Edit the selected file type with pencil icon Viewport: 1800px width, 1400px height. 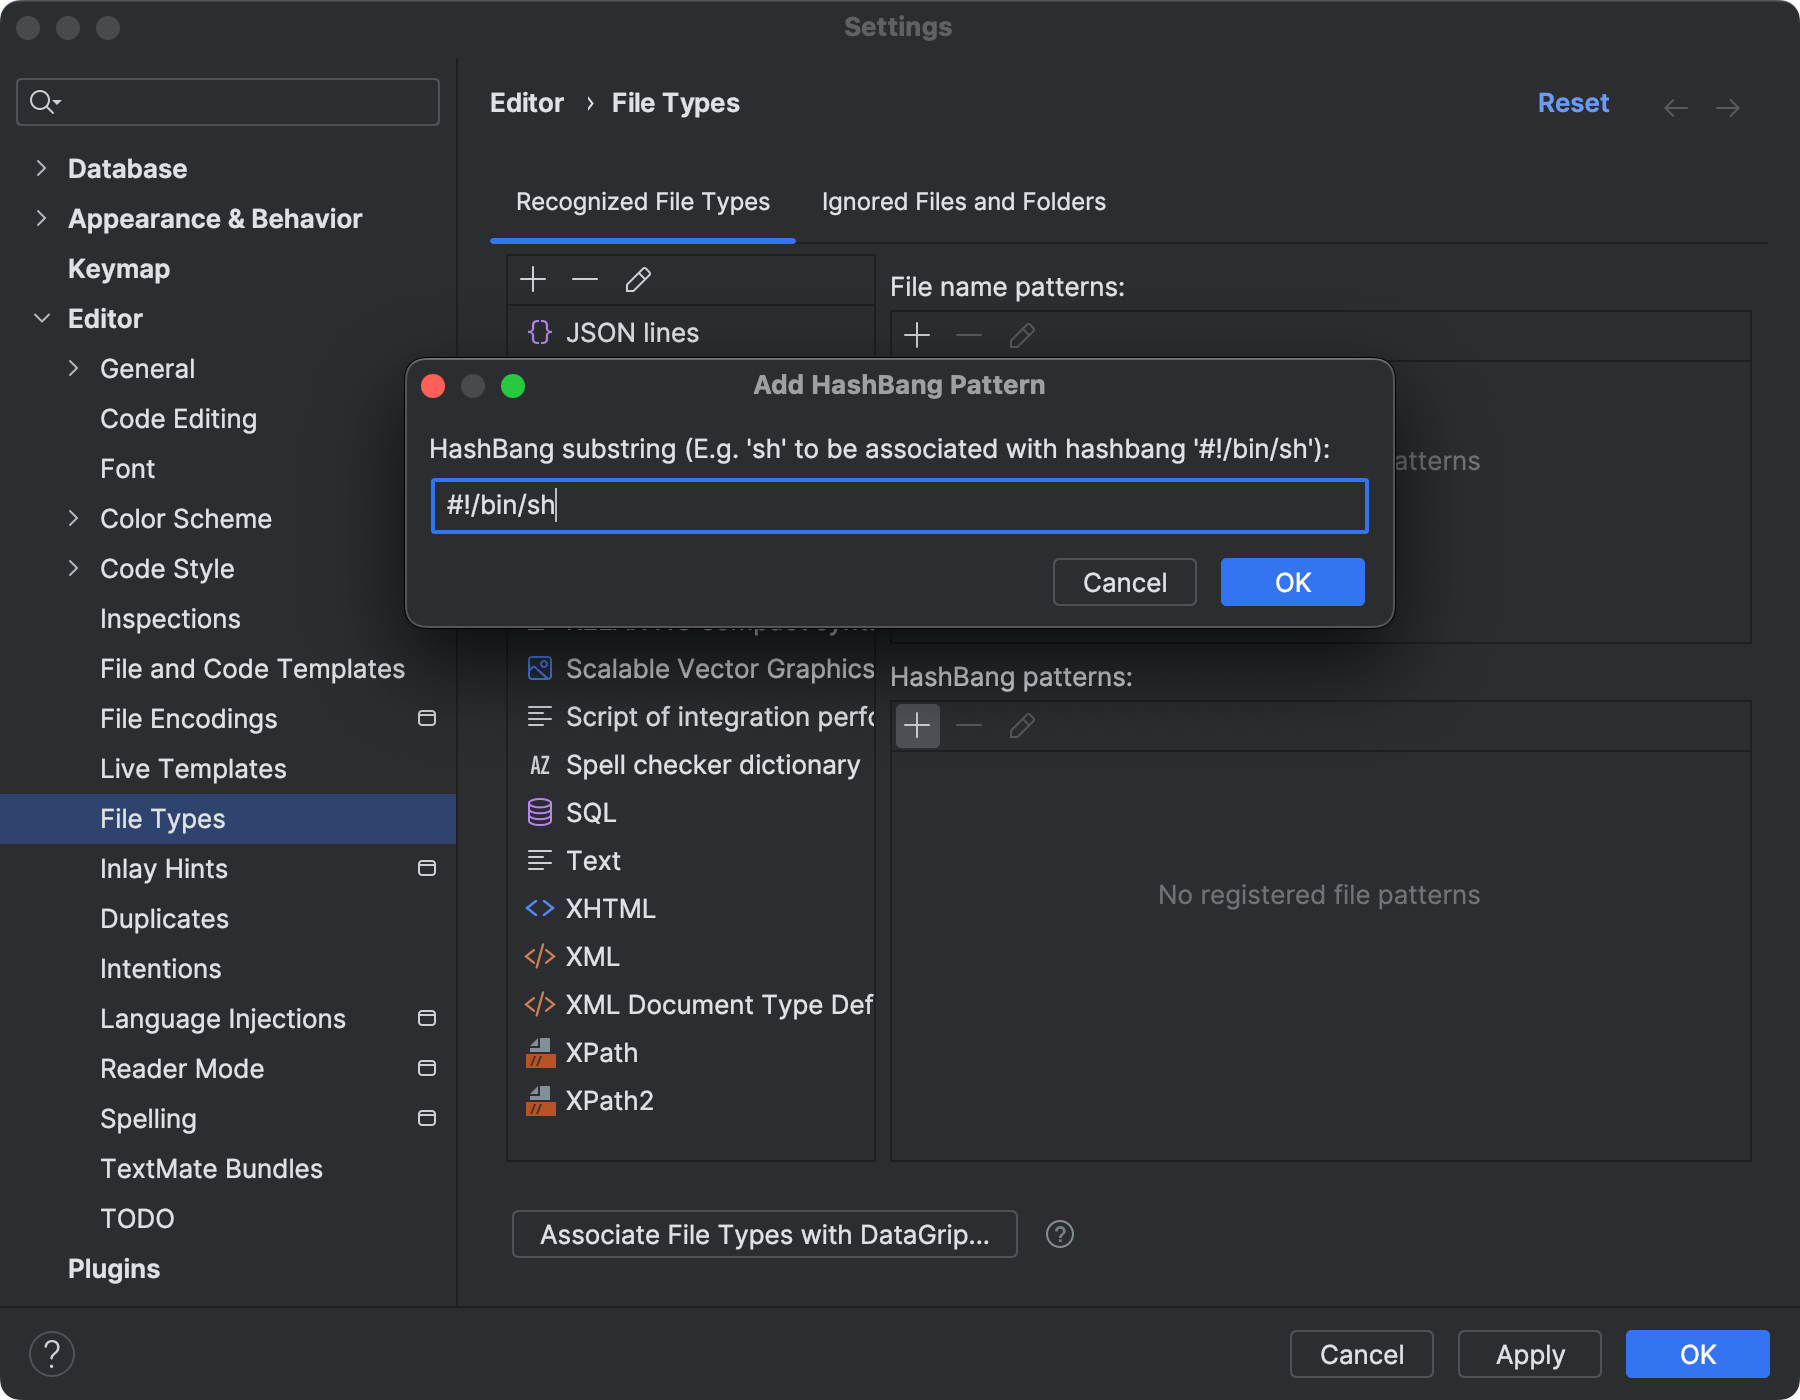click(637, 280)
